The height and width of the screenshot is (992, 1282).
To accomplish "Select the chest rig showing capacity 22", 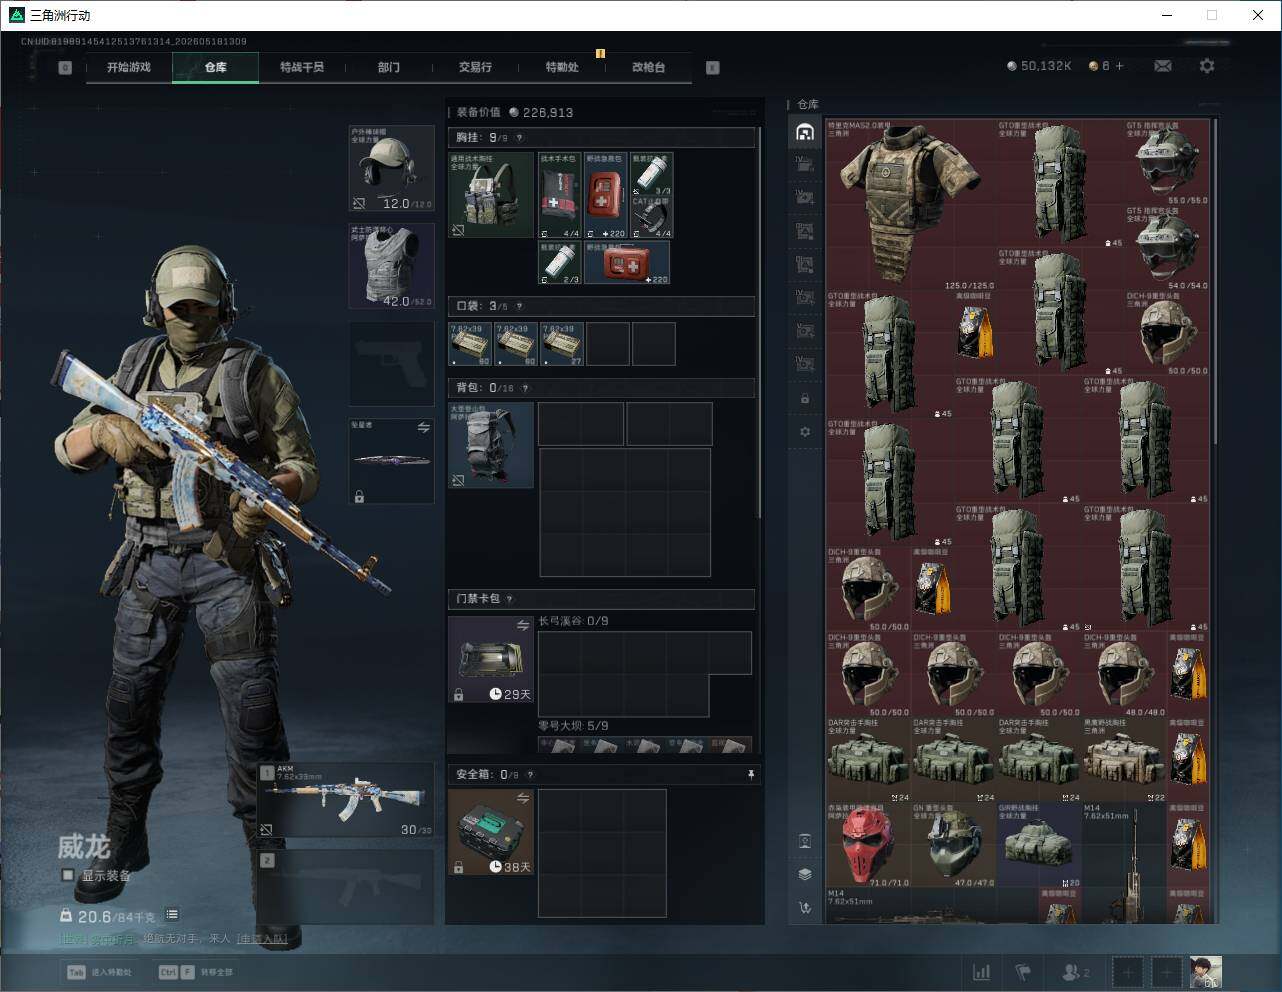I will (x=1124, y=759).
